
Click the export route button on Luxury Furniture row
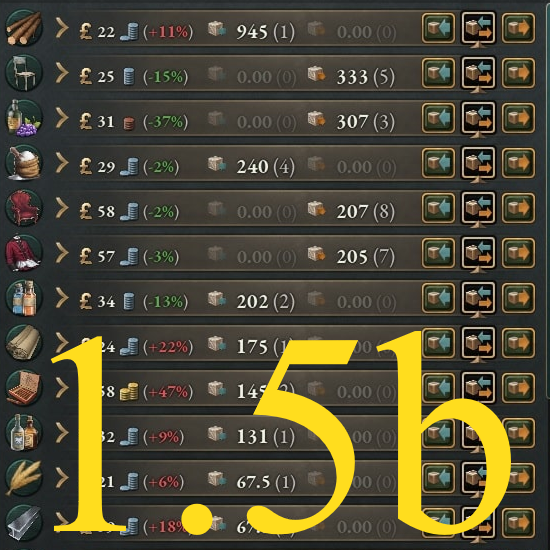(x=518, y=208)
